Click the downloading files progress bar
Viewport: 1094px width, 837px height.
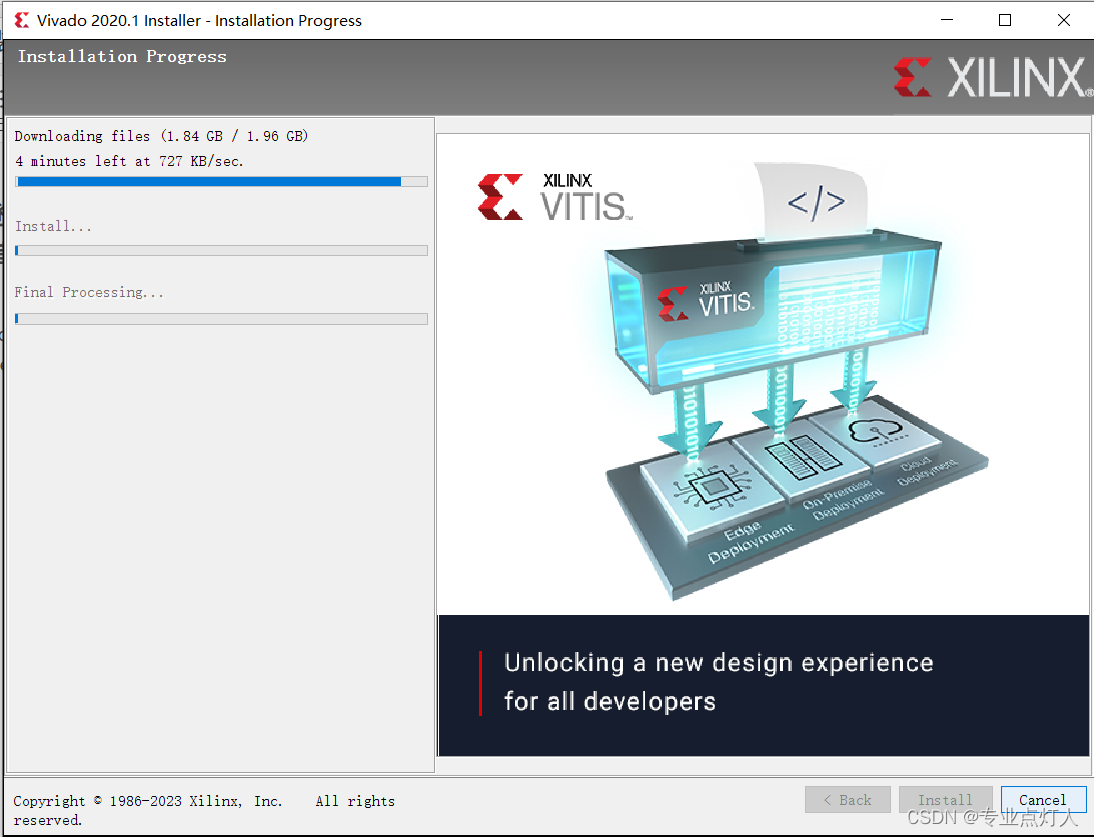[221, 181]
